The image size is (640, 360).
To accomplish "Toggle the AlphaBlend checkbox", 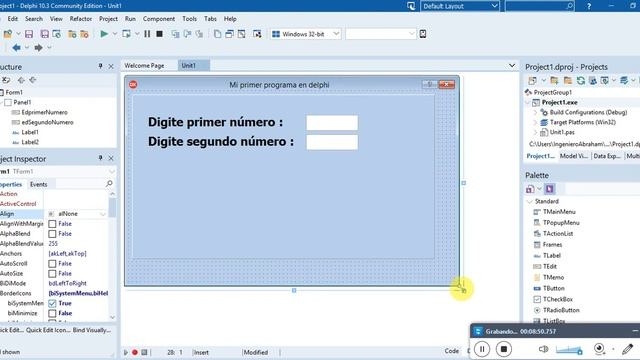I will click(52, 234).
